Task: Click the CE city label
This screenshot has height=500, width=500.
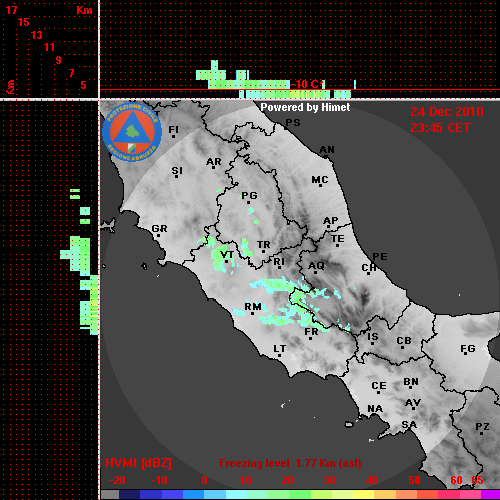Action: pos(379,386)
